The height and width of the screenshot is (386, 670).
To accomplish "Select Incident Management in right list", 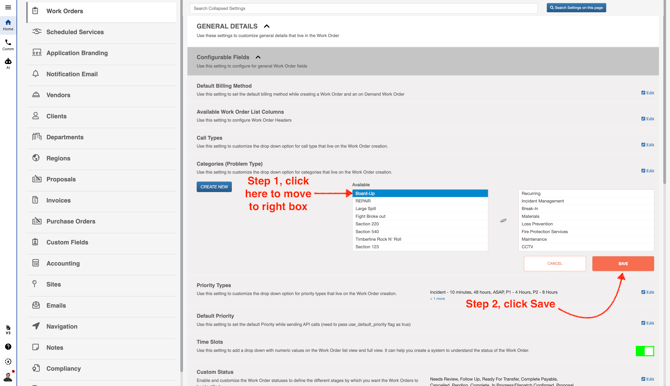I will pyautogui.click(x=586, y=201).
